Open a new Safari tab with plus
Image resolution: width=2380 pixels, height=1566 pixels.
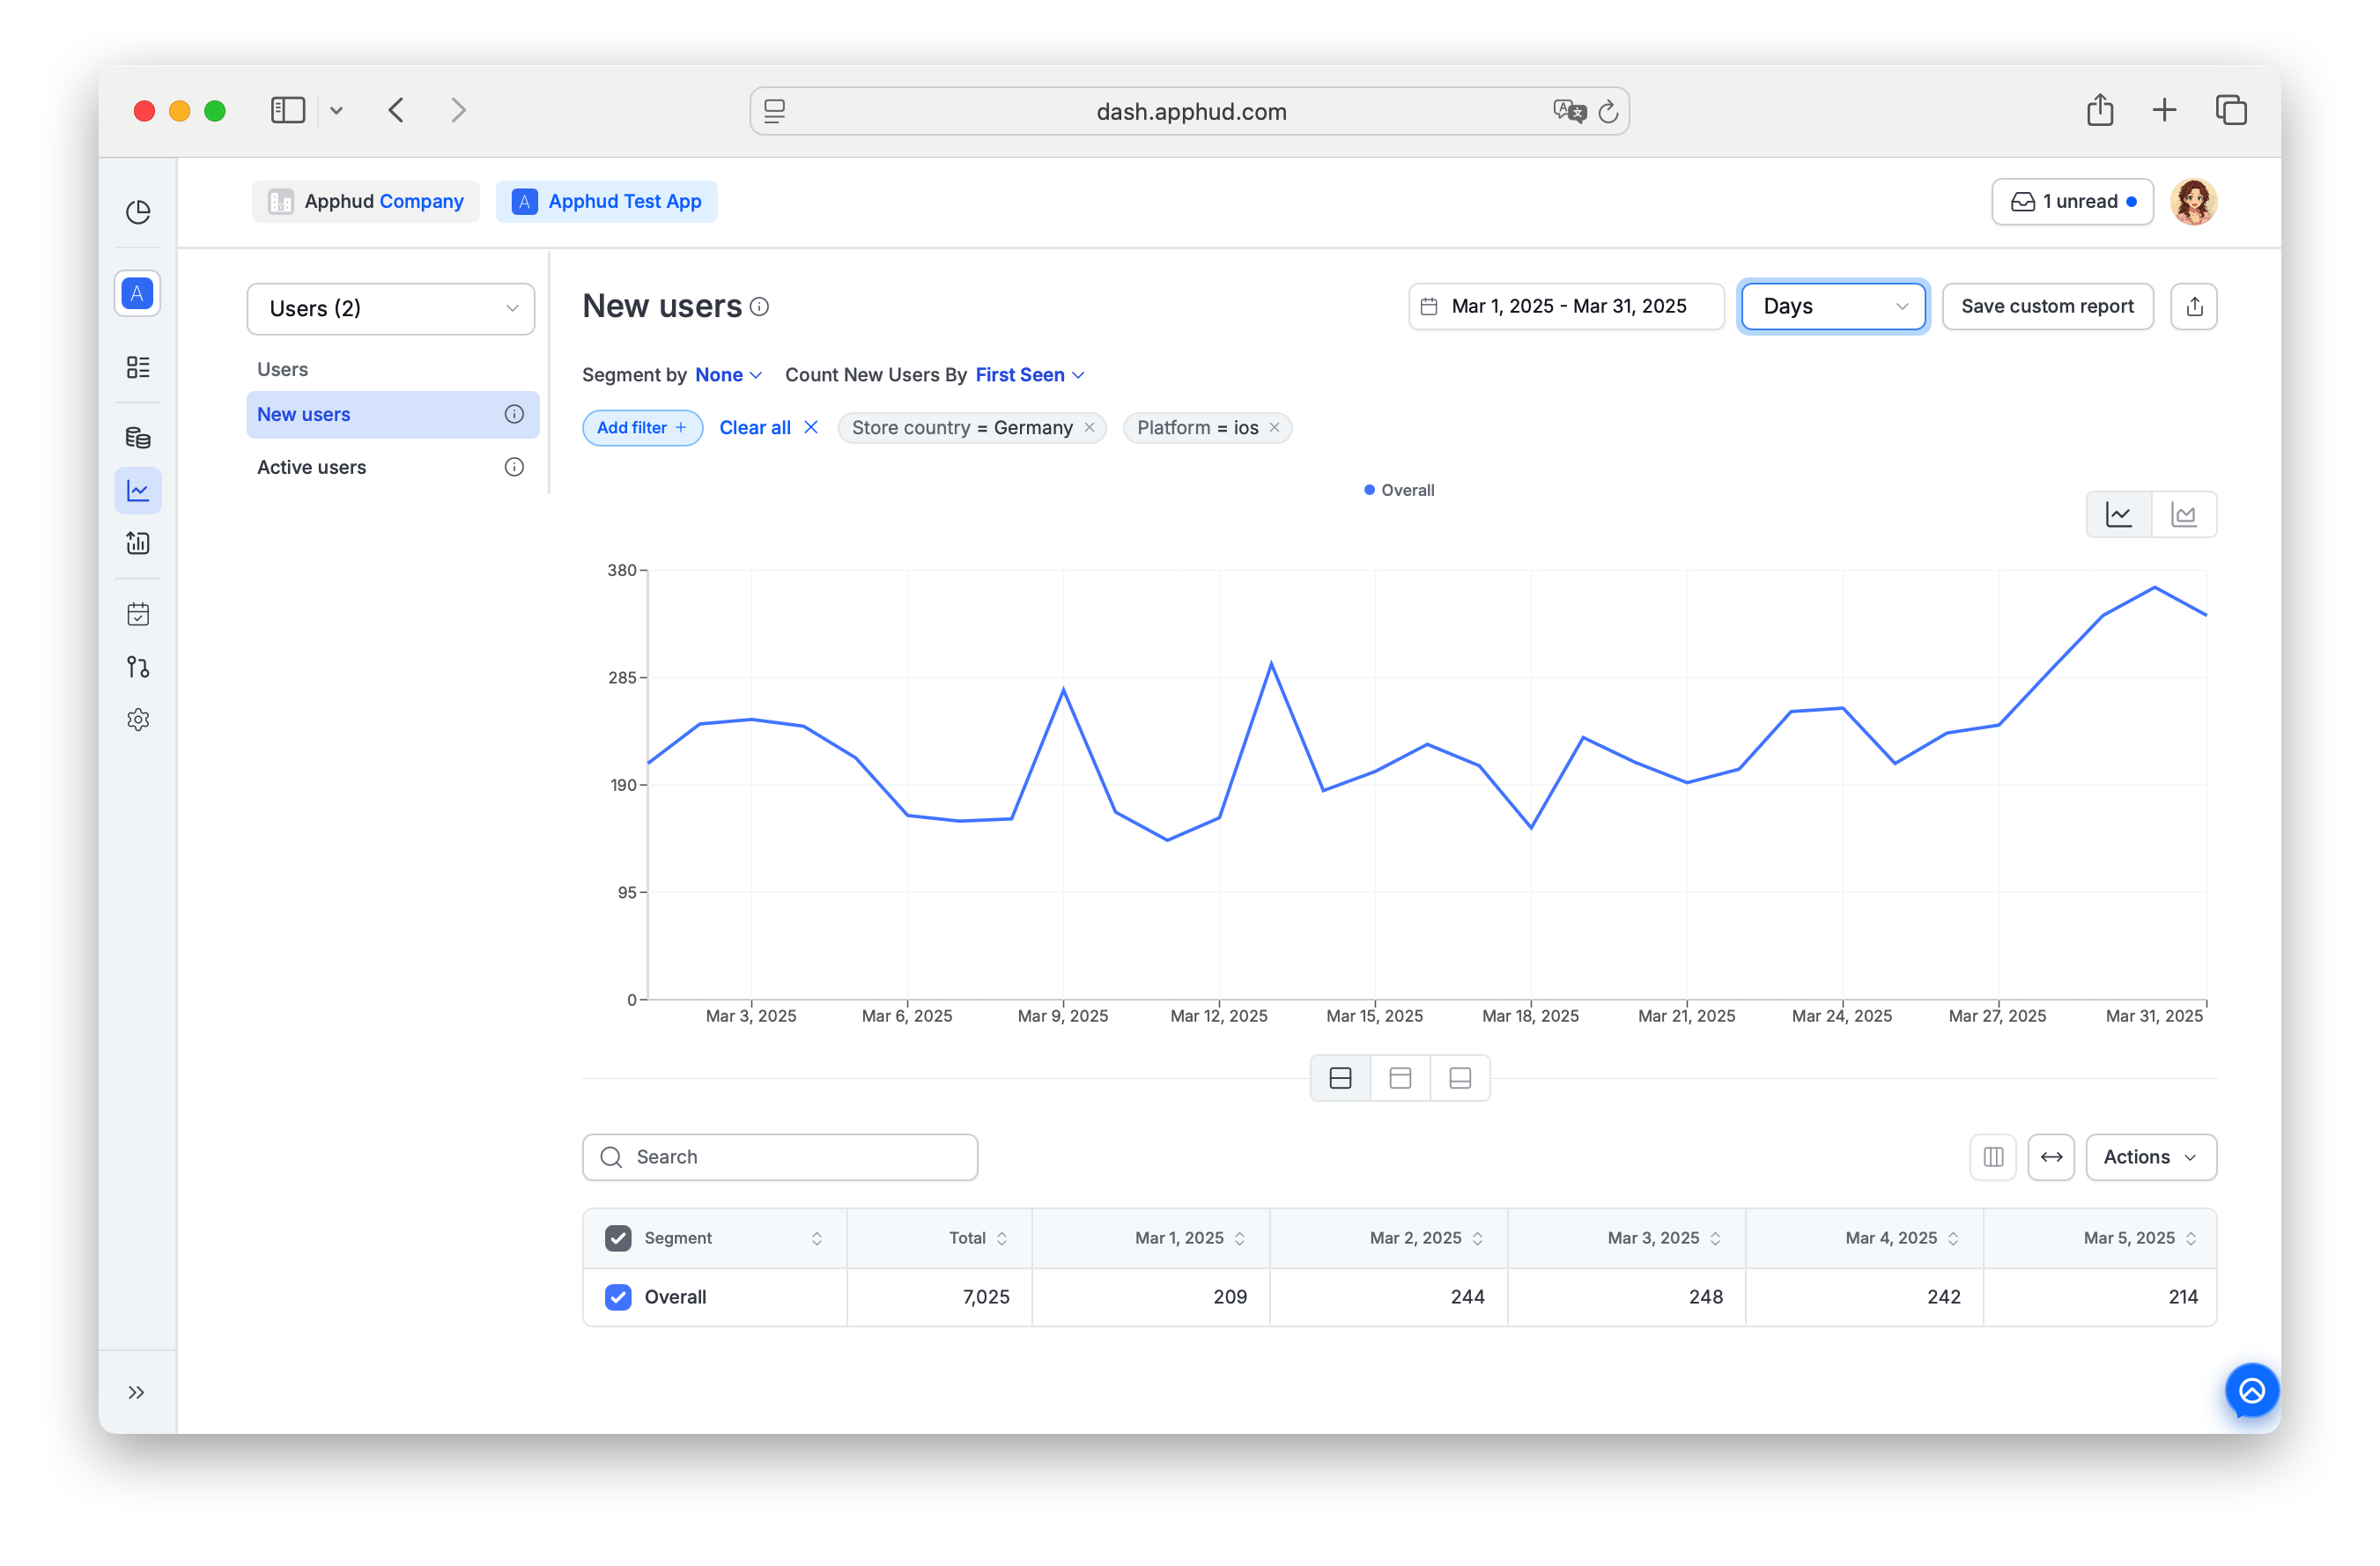tap(2164, 110)
